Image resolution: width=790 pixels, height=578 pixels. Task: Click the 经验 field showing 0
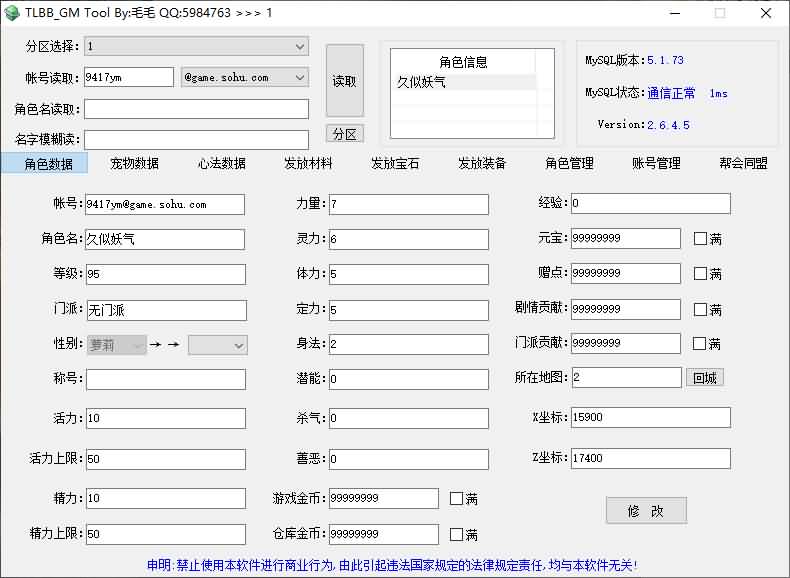[x=650, y=203]
